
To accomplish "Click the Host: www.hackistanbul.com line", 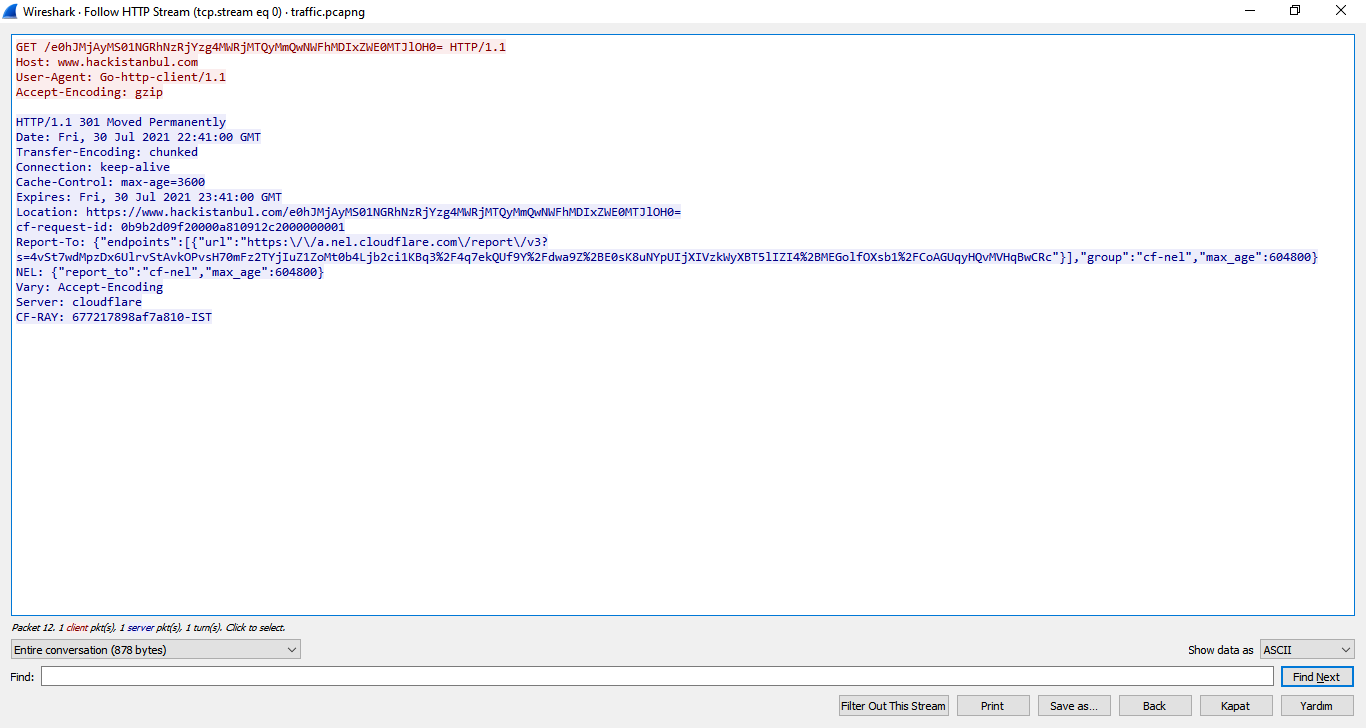I will pos(107,62).
